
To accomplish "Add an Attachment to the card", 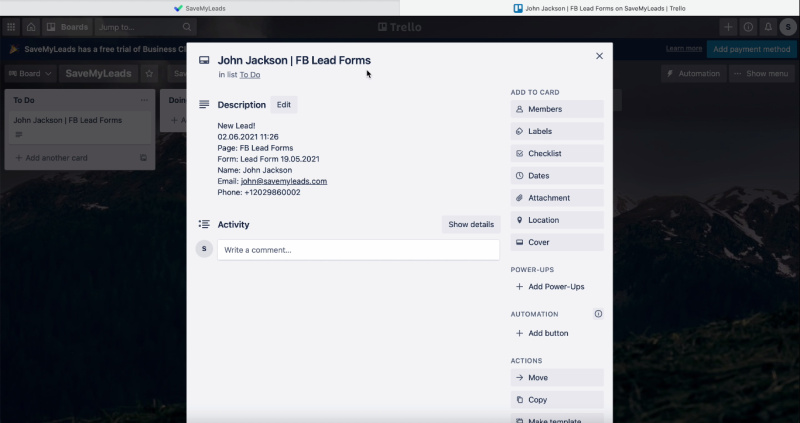I will (557, 198).
